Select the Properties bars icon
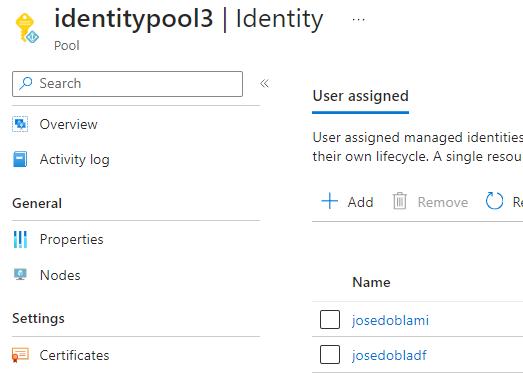 20,240
